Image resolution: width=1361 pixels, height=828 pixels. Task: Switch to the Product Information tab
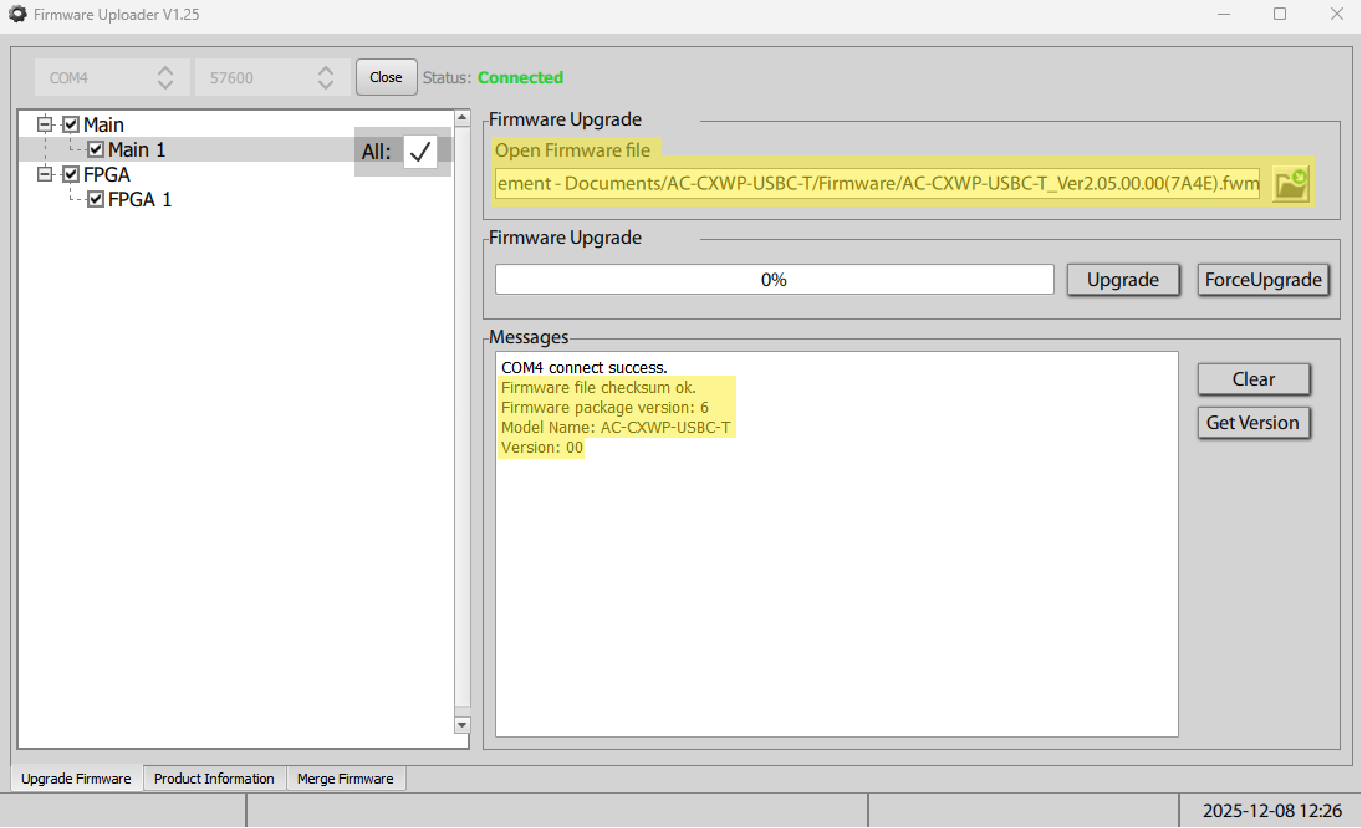coord(214,779)
